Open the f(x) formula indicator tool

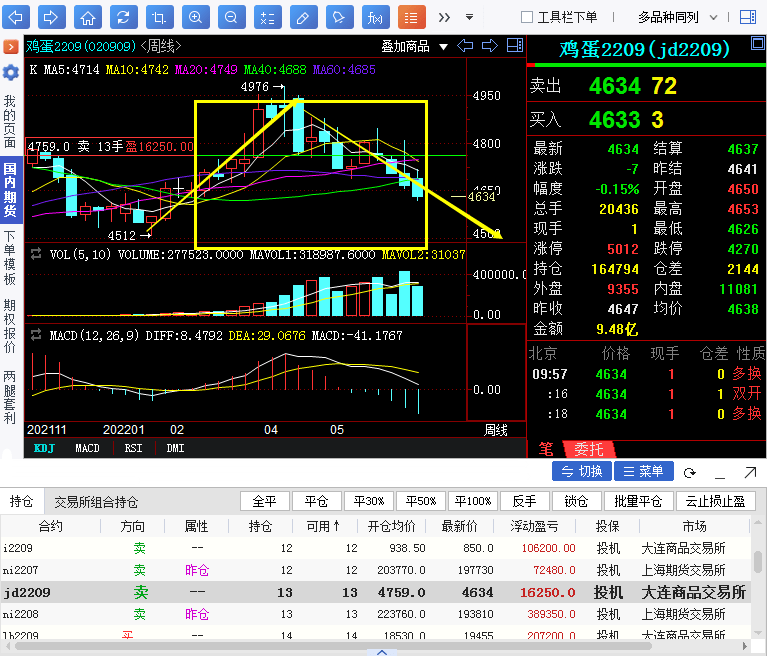click(375, 17)
